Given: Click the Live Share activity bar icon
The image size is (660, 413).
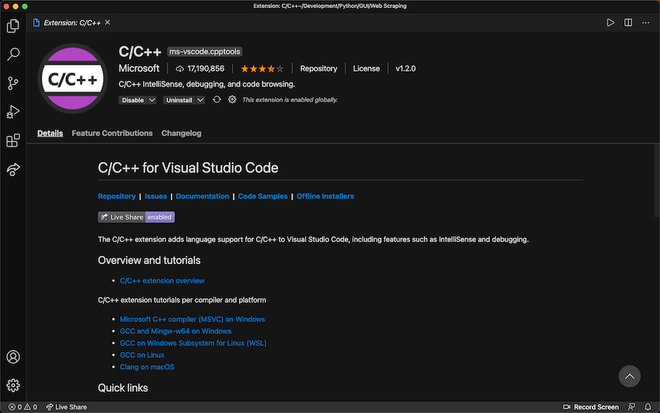Looking at the screenshot, I should click(13, 170).
